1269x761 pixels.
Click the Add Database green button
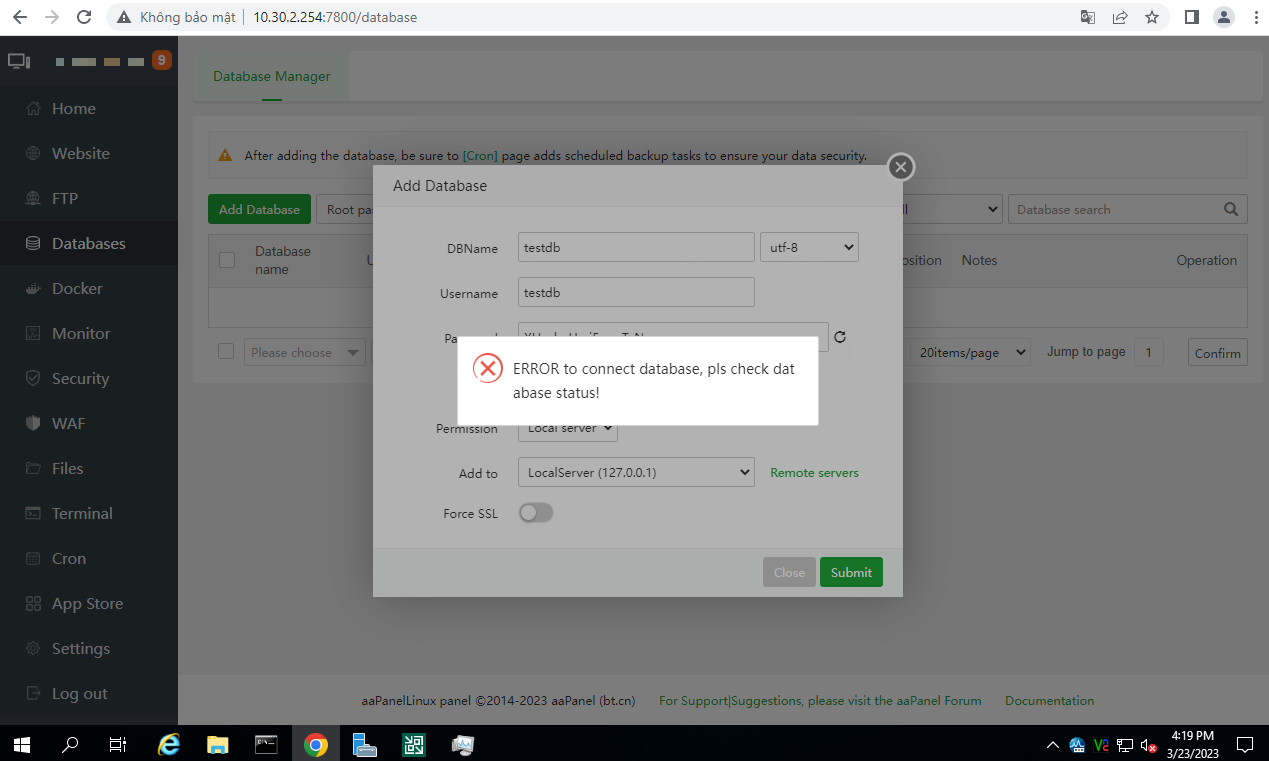tap(259, 209)
